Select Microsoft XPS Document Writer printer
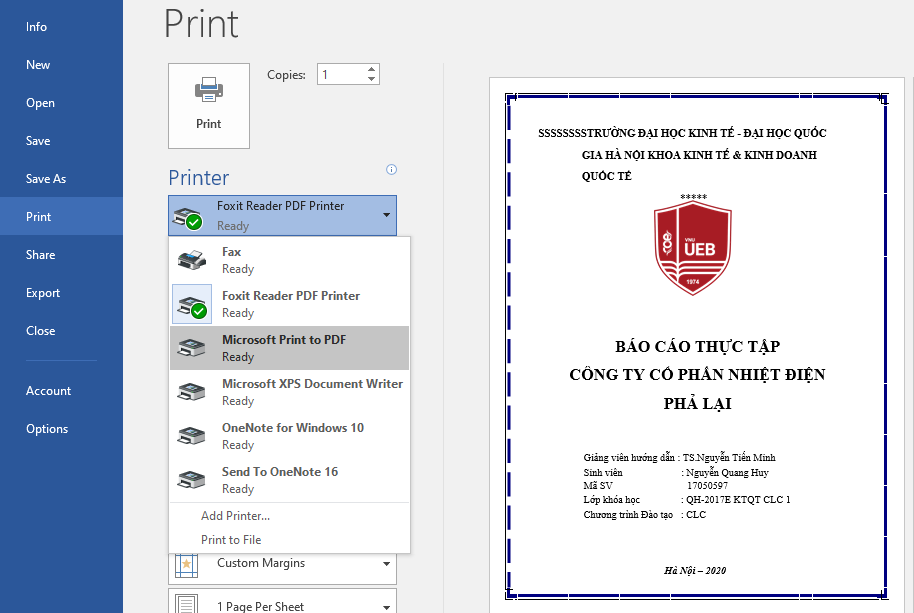This screenshot has width=914, height=613. [290, 392]
